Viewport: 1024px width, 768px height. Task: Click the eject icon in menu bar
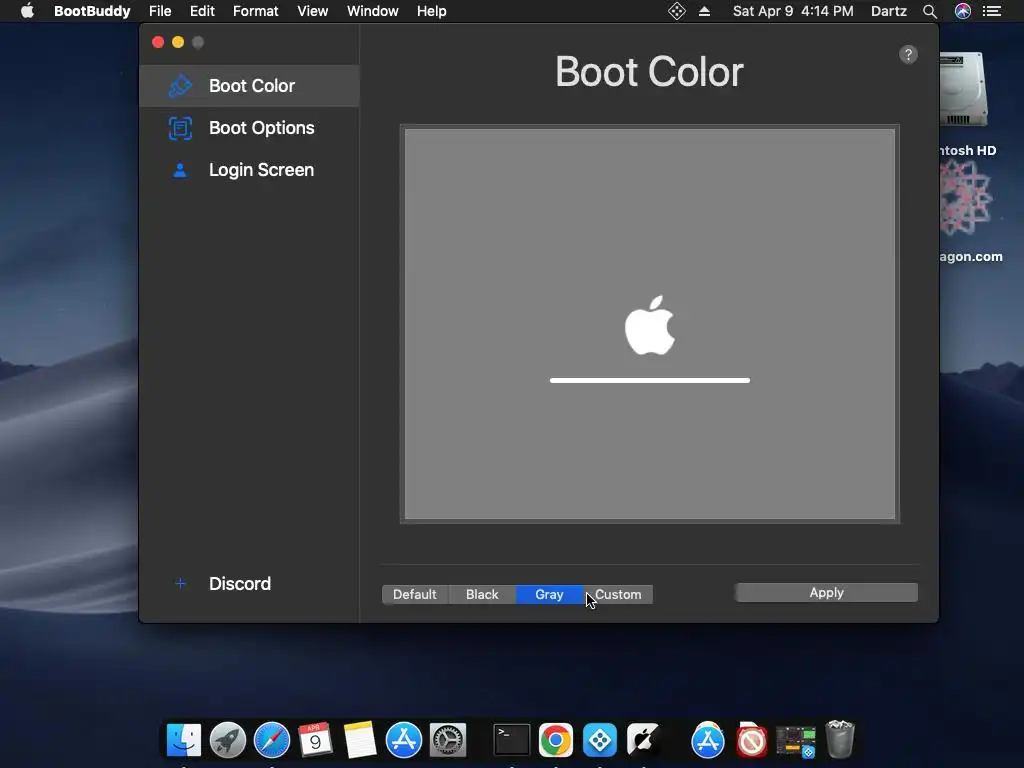tap(705, 11)
